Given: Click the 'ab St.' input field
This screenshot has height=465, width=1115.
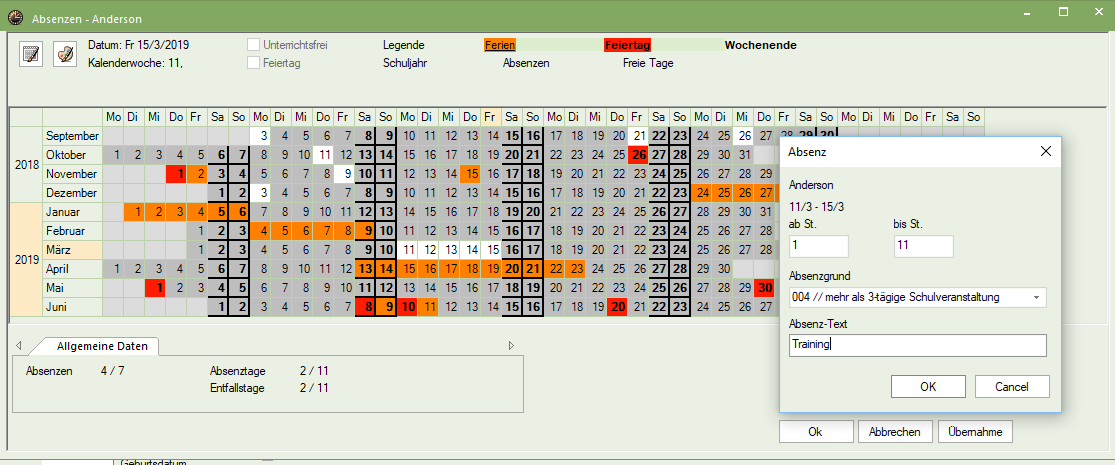Looking at the screenshot, I should point(818,246).
